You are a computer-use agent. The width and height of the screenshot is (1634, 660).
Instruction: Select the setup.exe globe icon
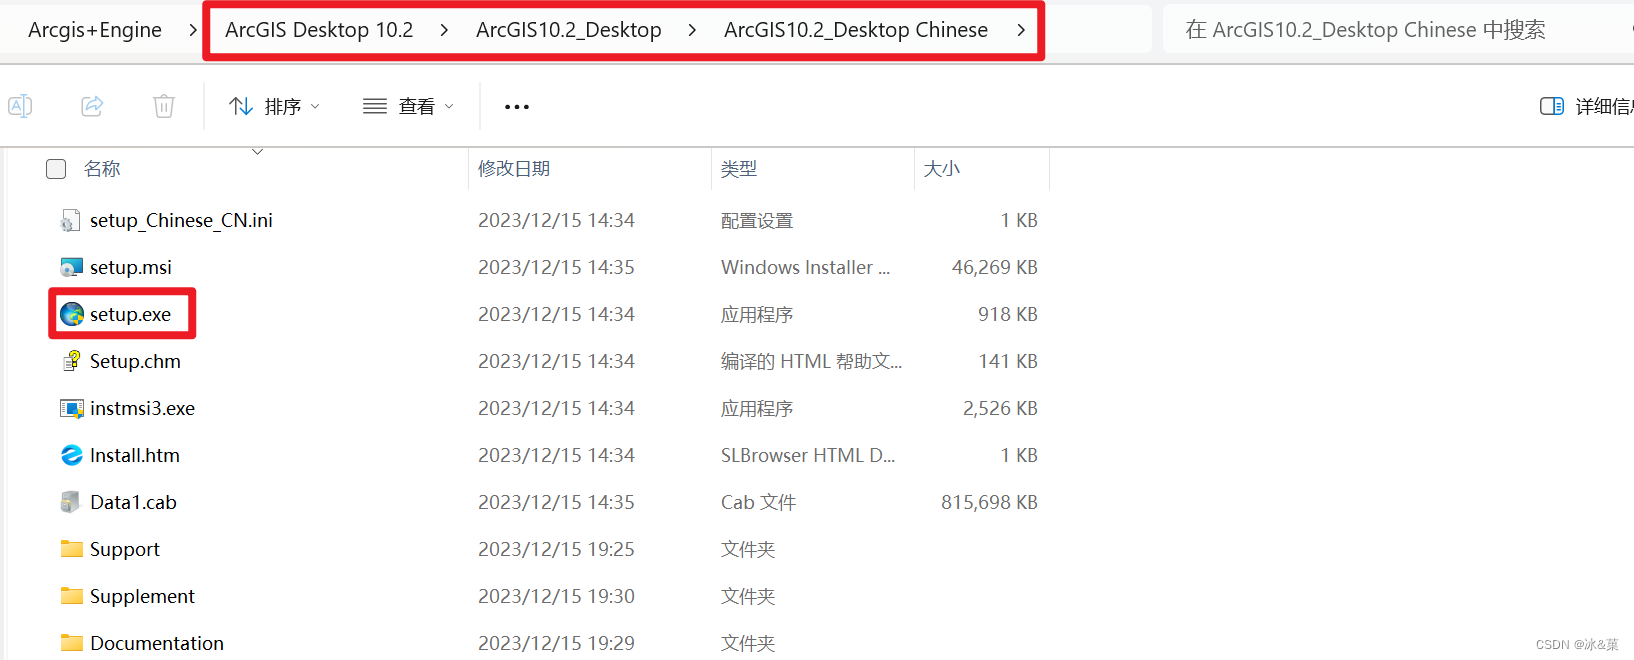click(x=71, y=314)
